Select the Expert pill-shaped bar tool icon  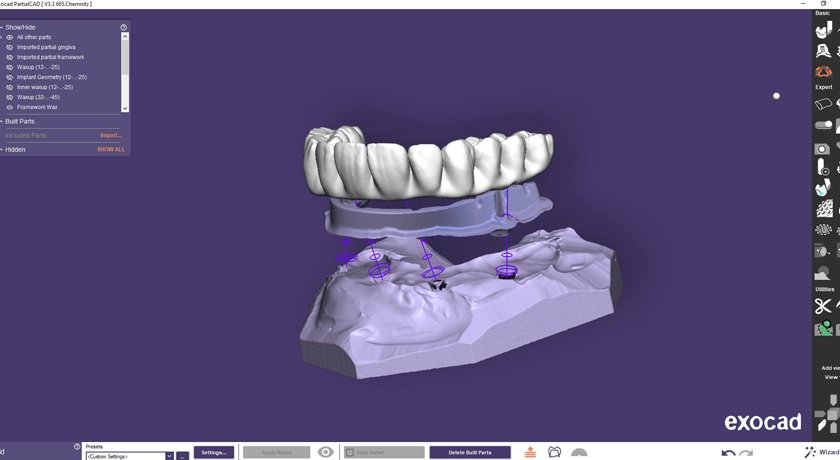(x=823, y=125)
